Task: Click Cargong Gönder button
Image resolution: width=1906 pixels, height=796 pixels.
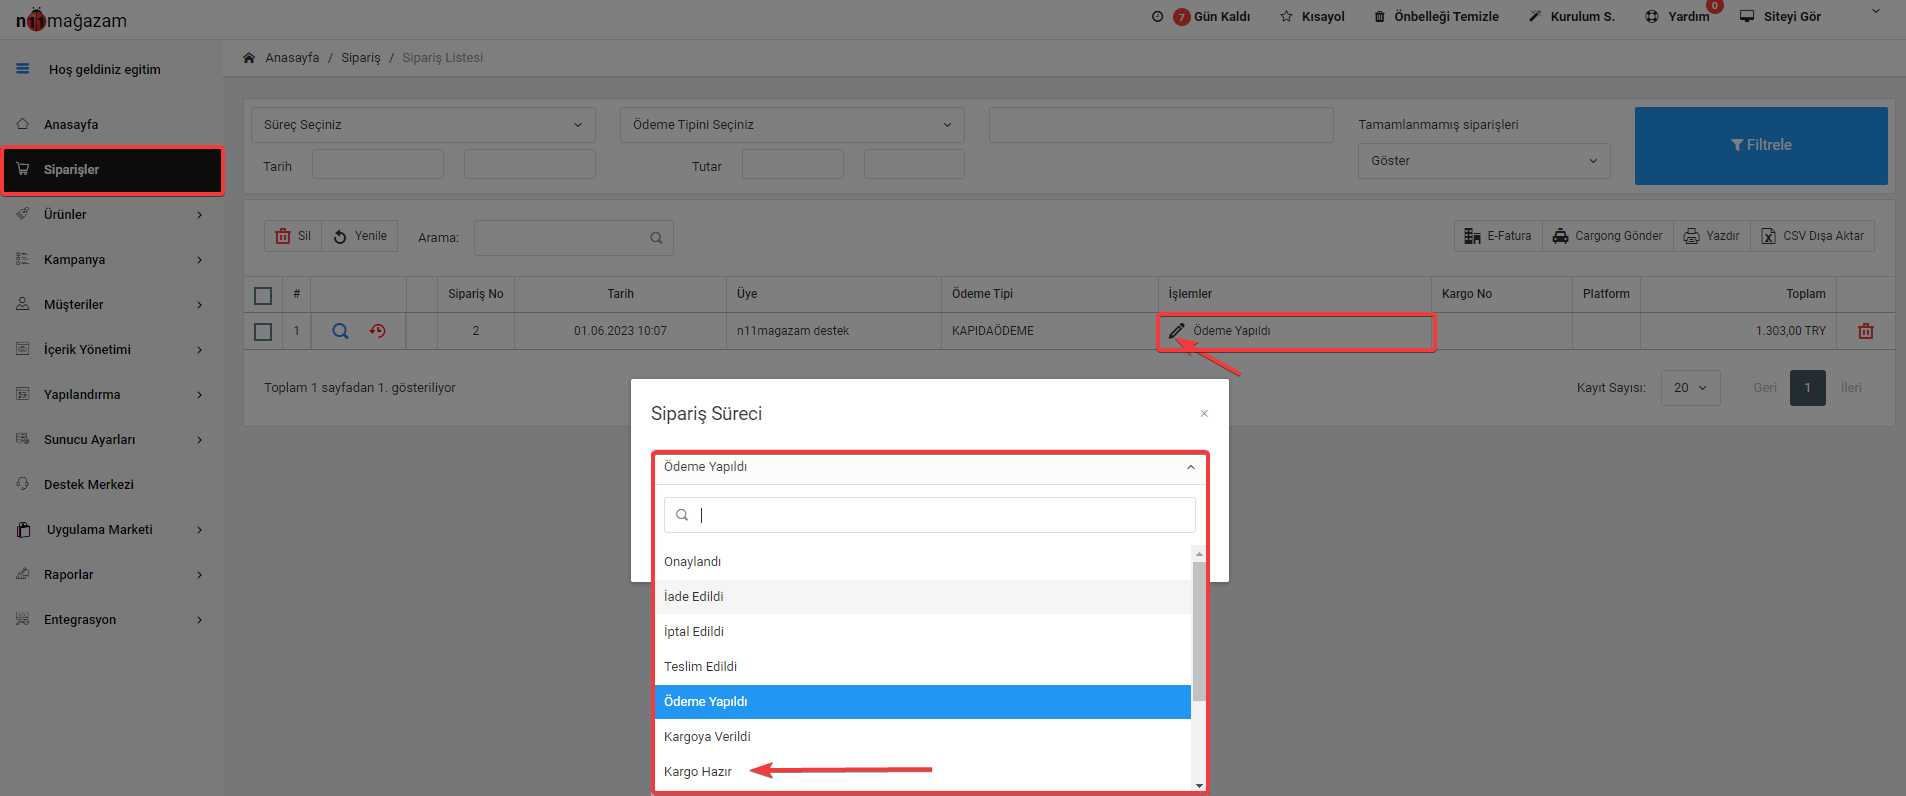Action: [1607, 236]
